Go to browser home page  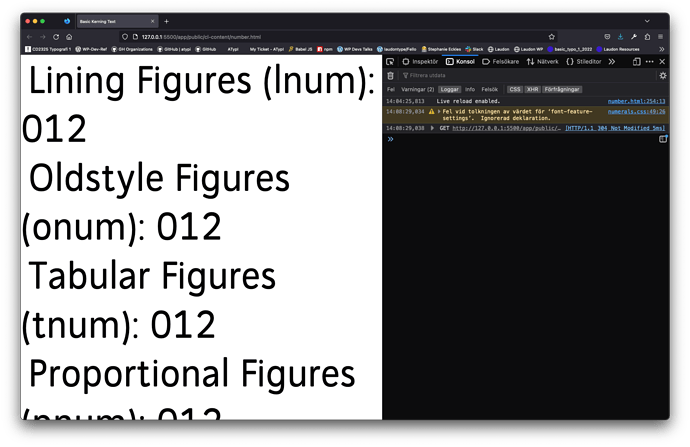(x=69, y=36)
